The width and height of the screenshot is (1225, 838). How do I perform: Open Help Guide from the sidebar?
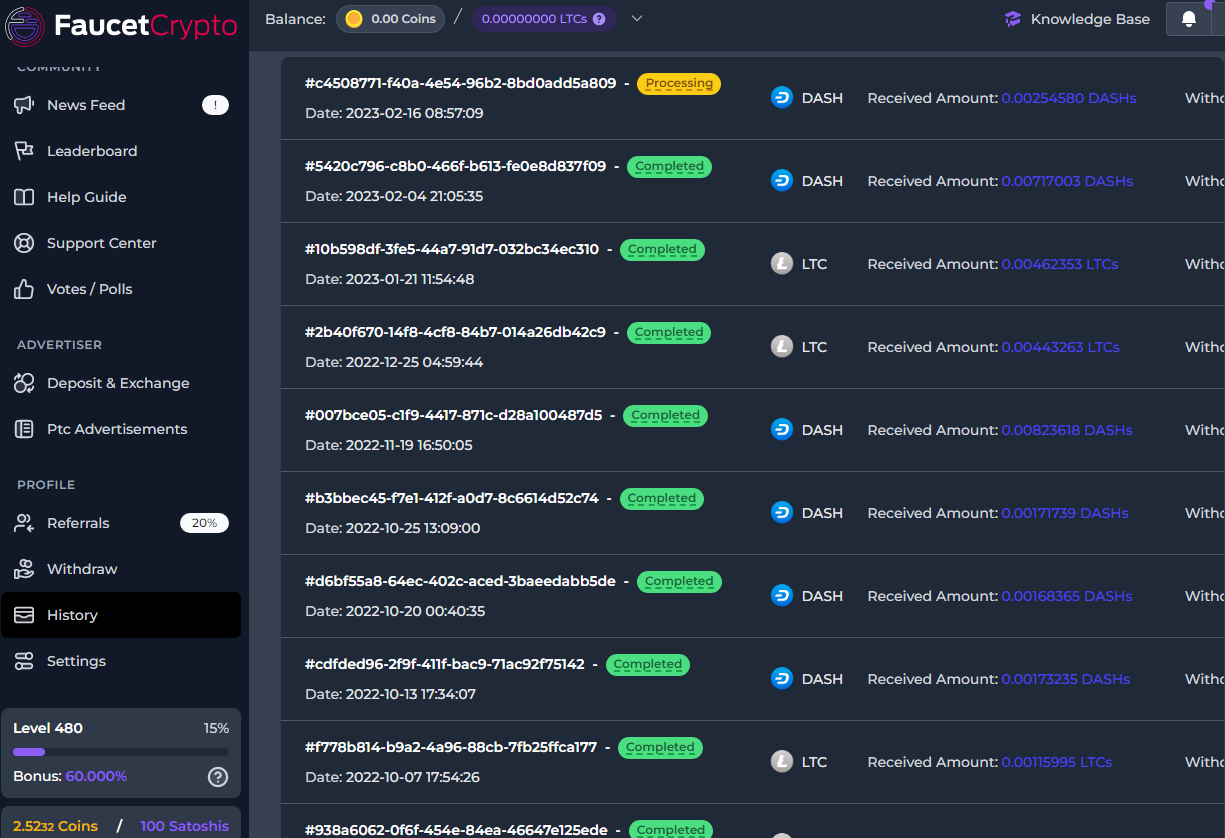click(121, 197)
